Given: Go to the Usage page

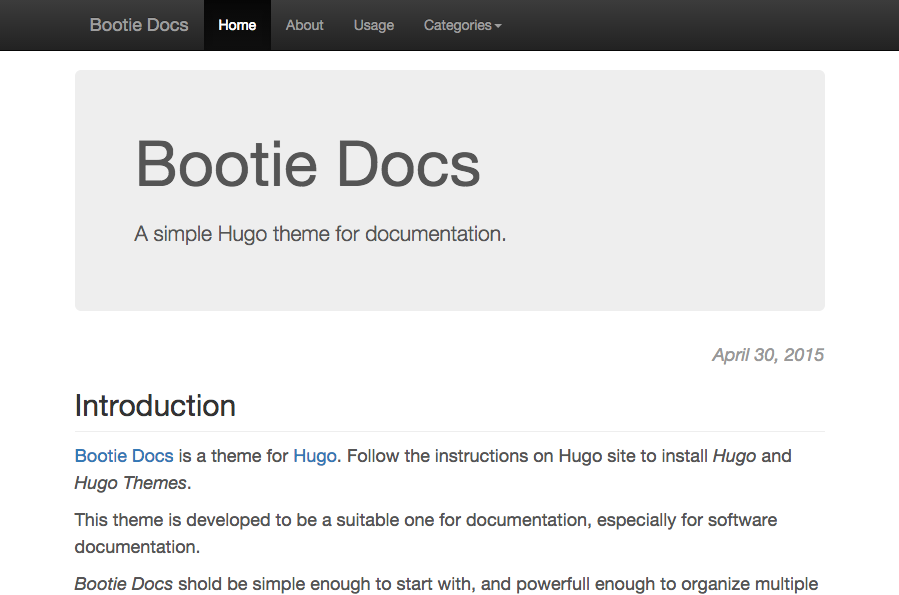Looking at the screenshot, I should (374, 25).
